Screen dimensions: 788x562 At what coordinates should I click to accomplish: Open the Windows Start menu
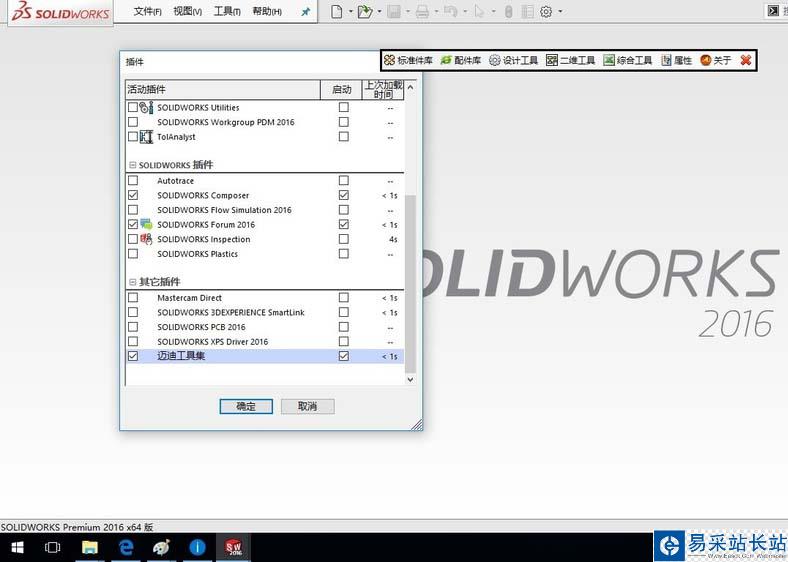pyautogui.click(x=18, y=547)
